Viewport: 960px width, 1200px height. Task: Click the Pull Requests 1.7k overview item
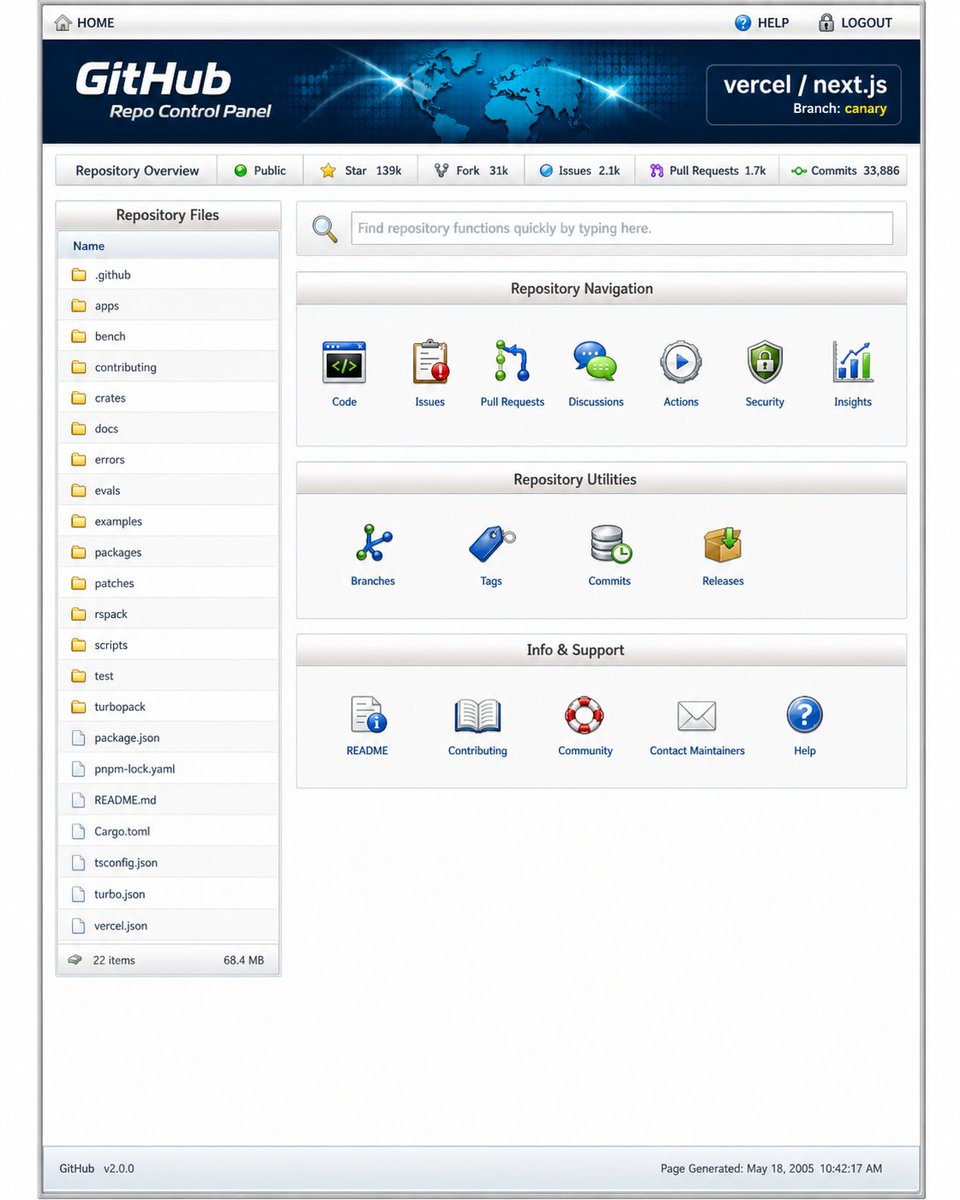[x=707, y=171]
